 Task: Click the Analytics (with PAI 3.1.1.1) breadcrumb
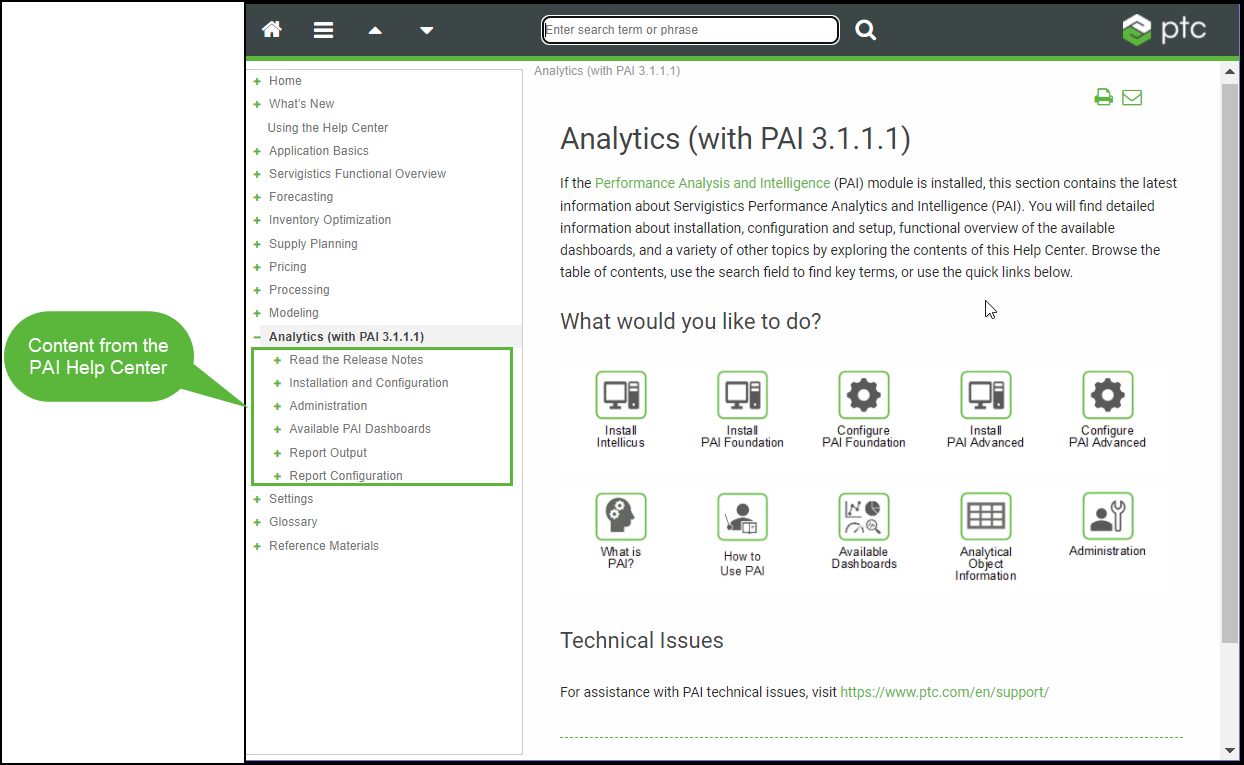tap(607, 71)
